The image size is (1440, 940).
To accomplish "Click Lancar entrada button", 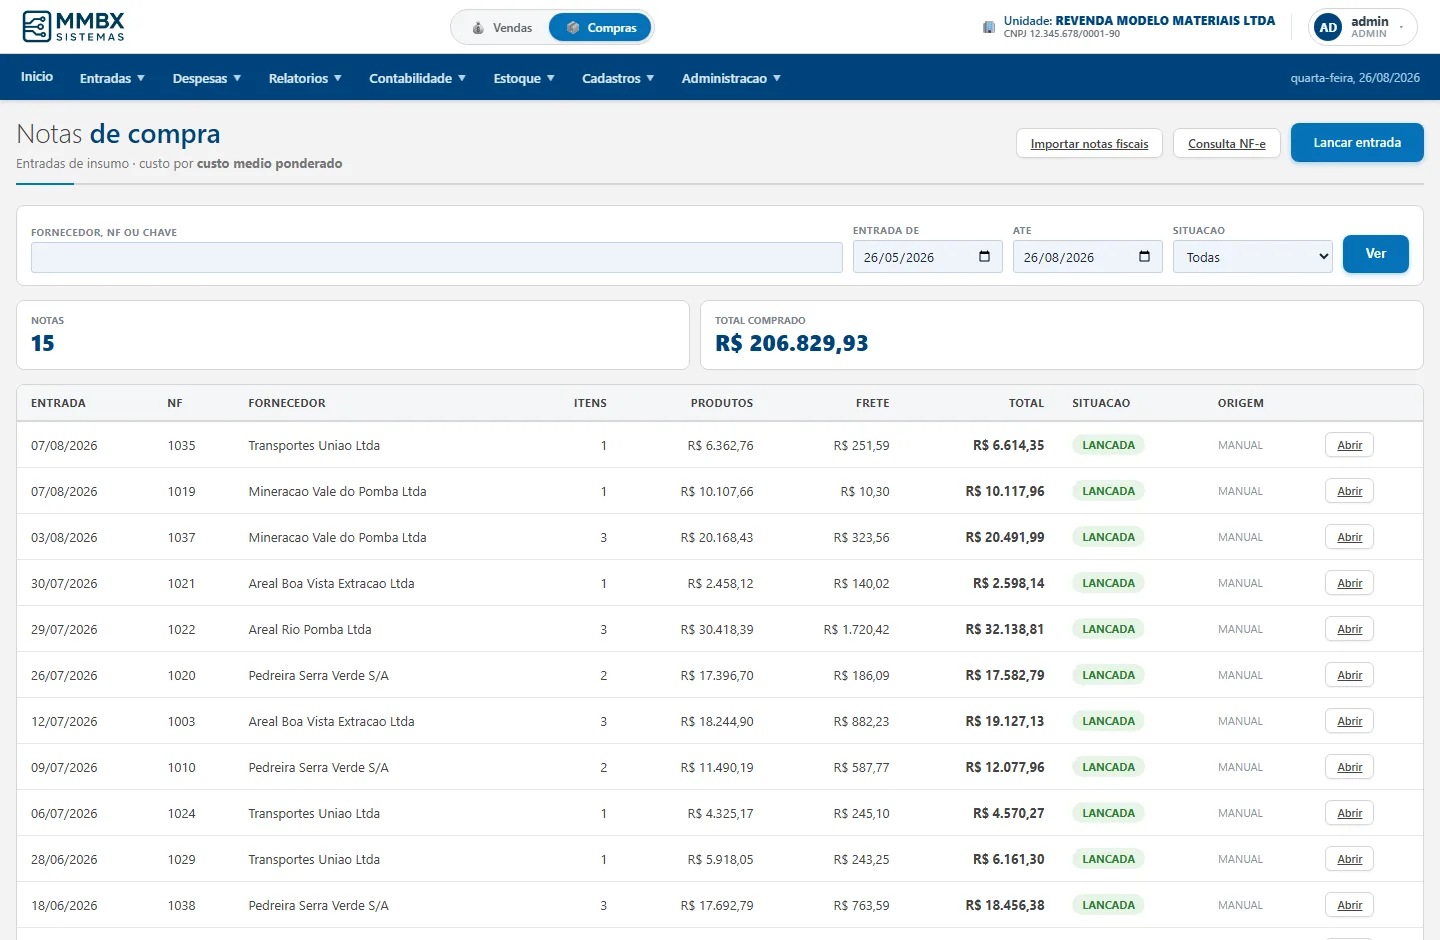I will (1357, 143).
